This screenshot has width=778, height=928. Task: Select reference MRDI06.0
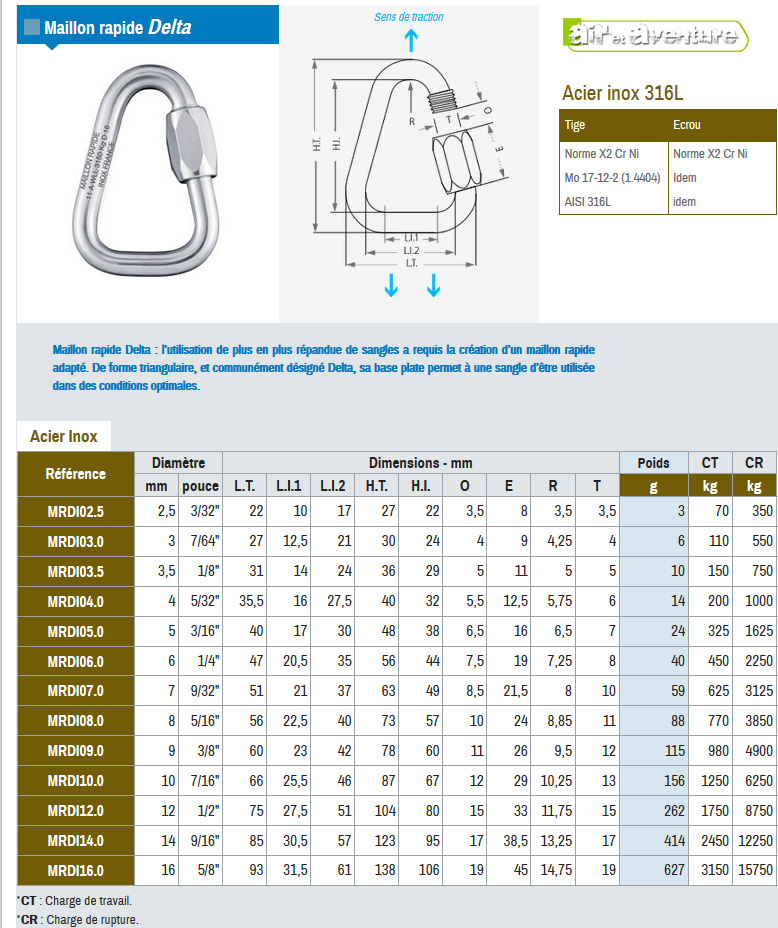pos(76,662)
